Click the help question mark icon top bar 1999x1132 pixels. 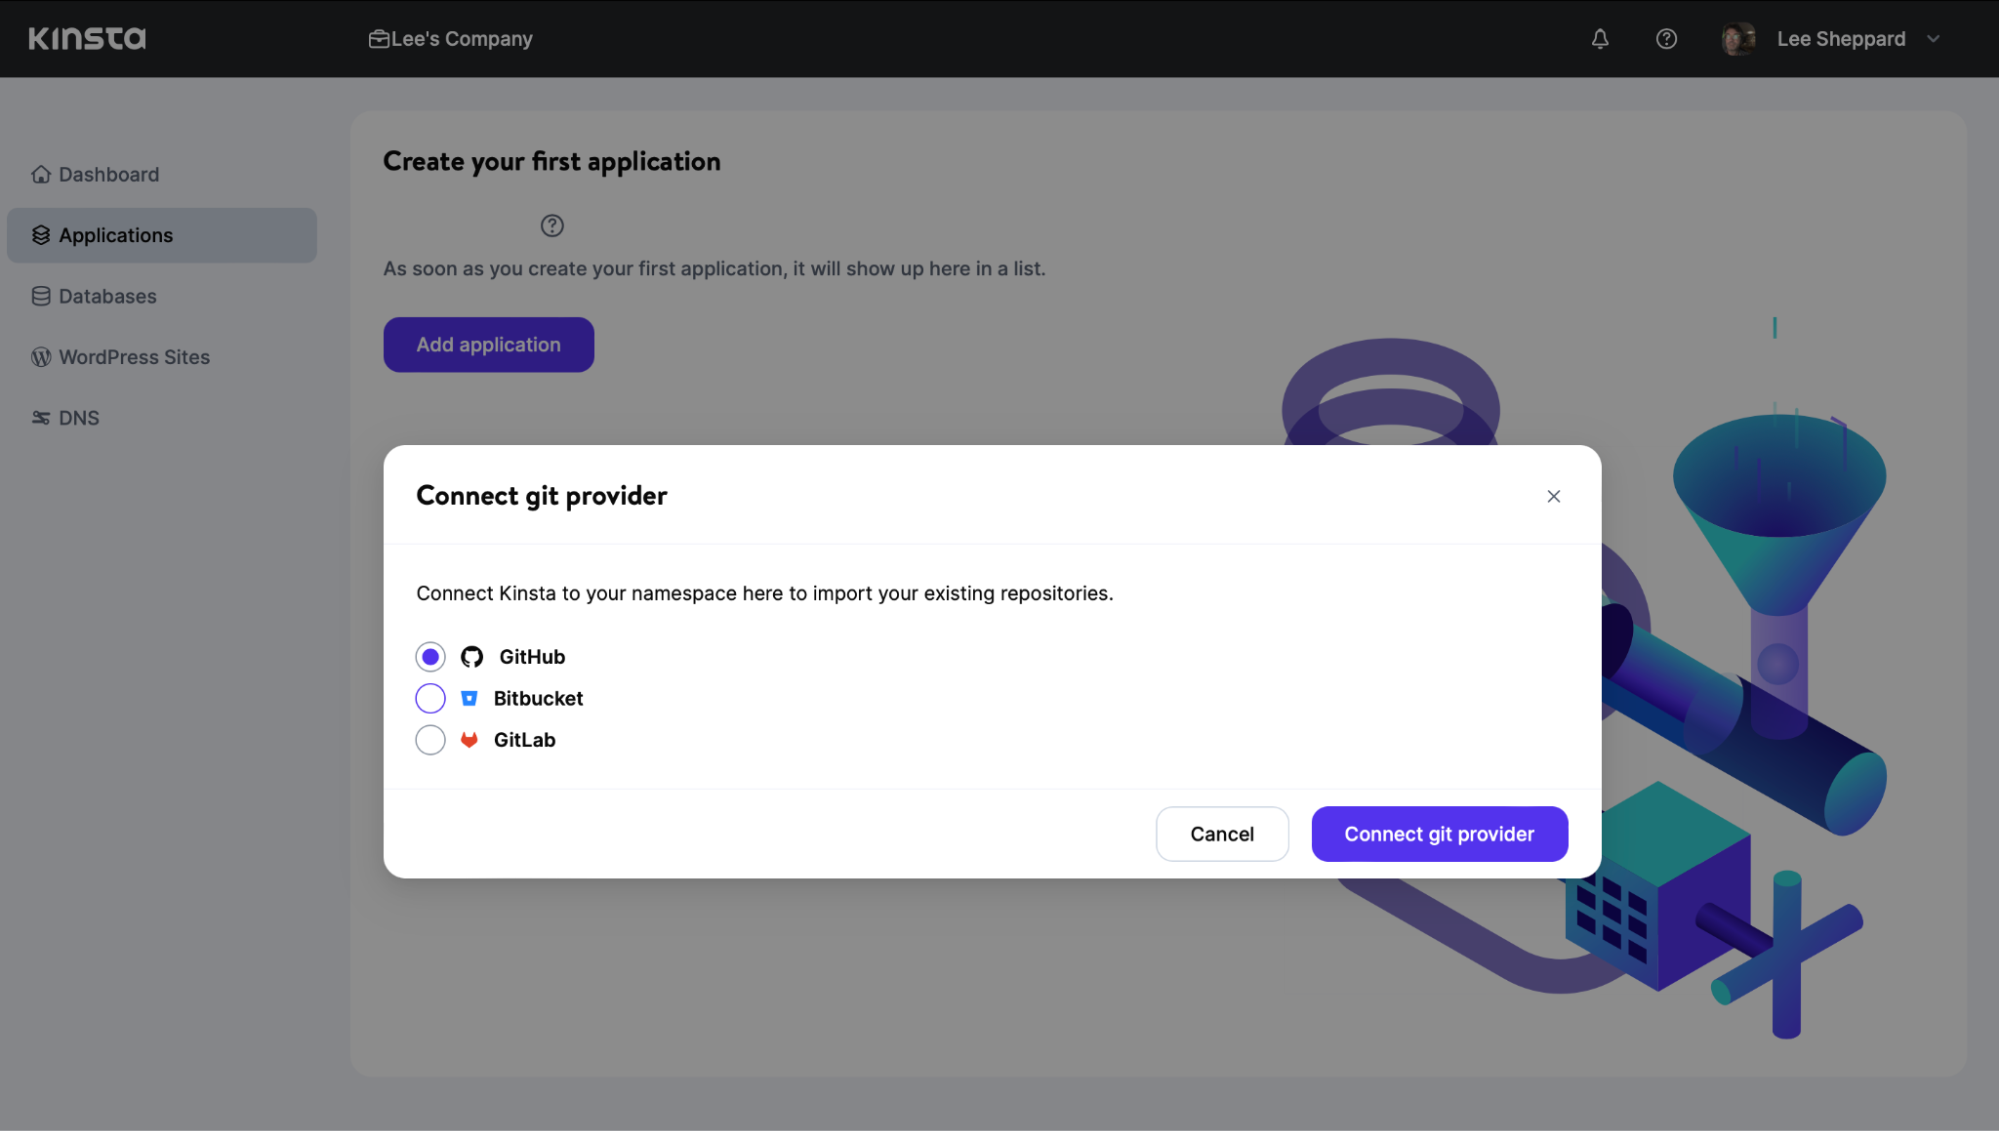coord(1667,38)
